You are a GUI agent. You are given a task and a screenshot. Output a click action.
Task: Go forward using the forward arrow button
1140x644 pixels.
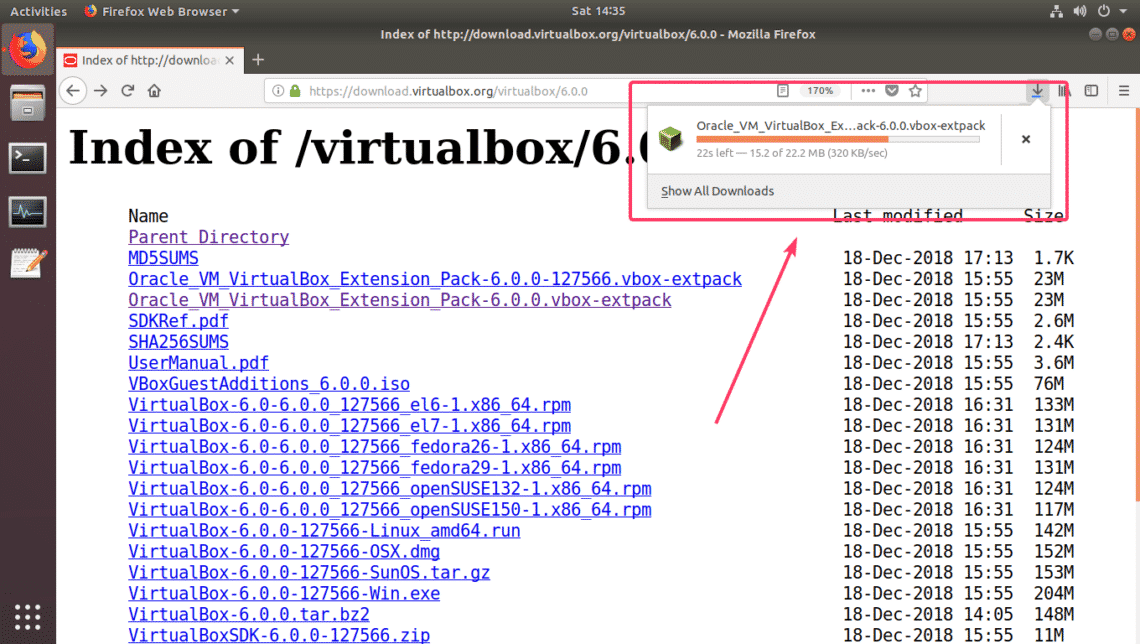coord(101,91)
